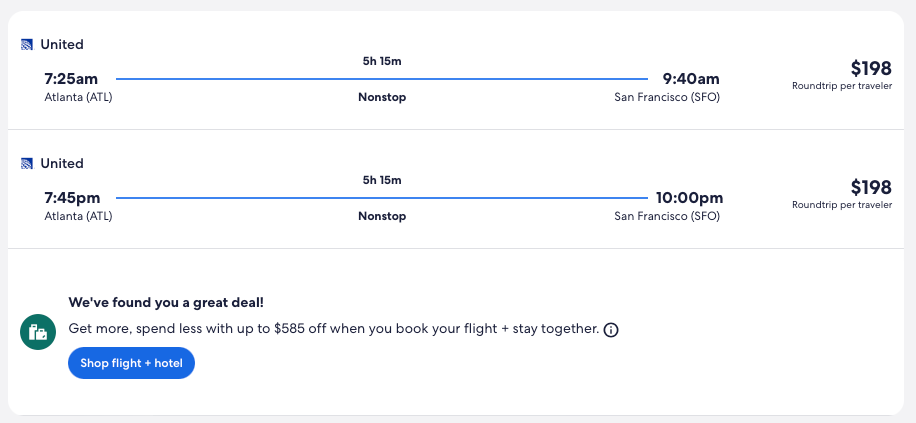Click Roundtrip per traveler on second flight
The image size is (916, 423).
(841, 205)
